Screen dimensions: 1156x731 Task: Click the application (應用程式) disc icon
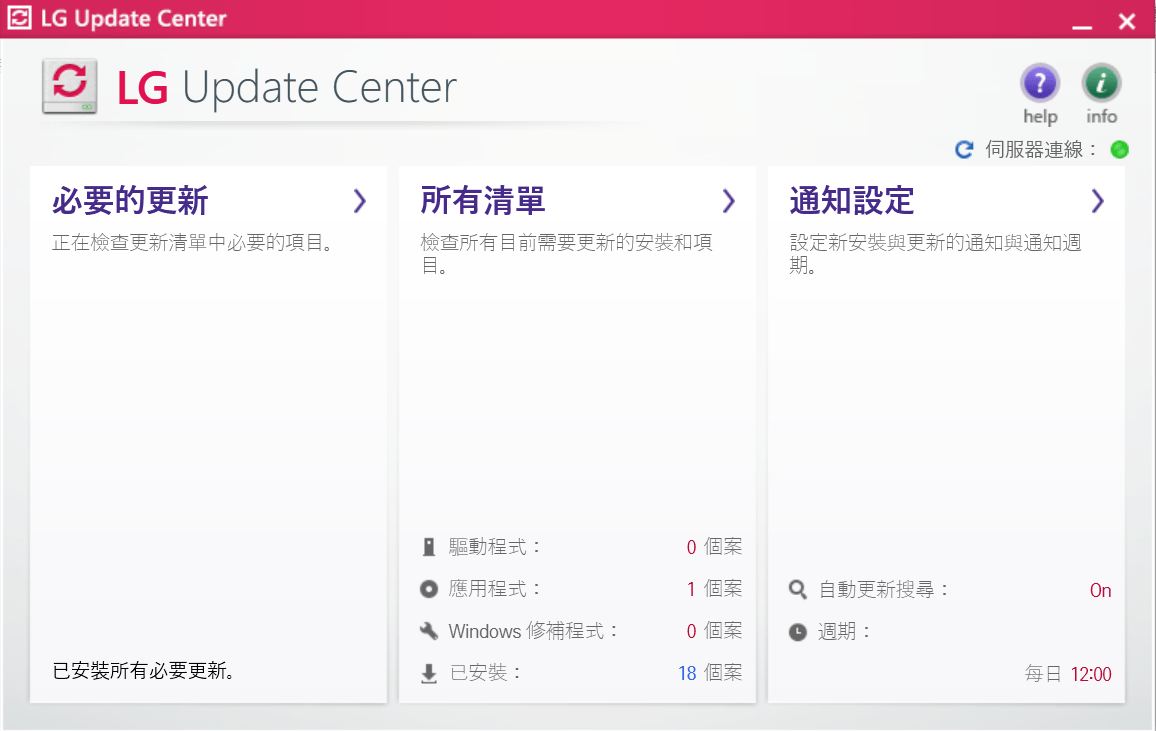click(x=429, y=589)
